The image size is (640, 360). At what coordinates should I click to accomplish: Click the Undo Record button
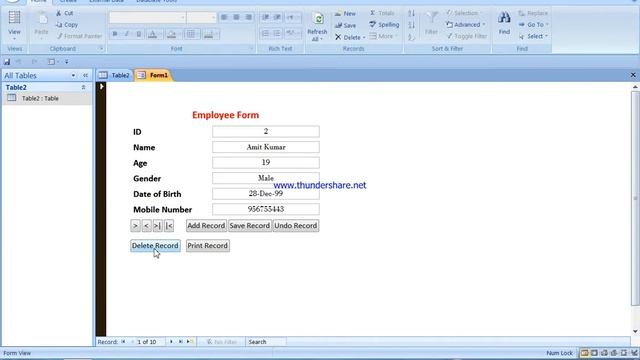point(296,226)
